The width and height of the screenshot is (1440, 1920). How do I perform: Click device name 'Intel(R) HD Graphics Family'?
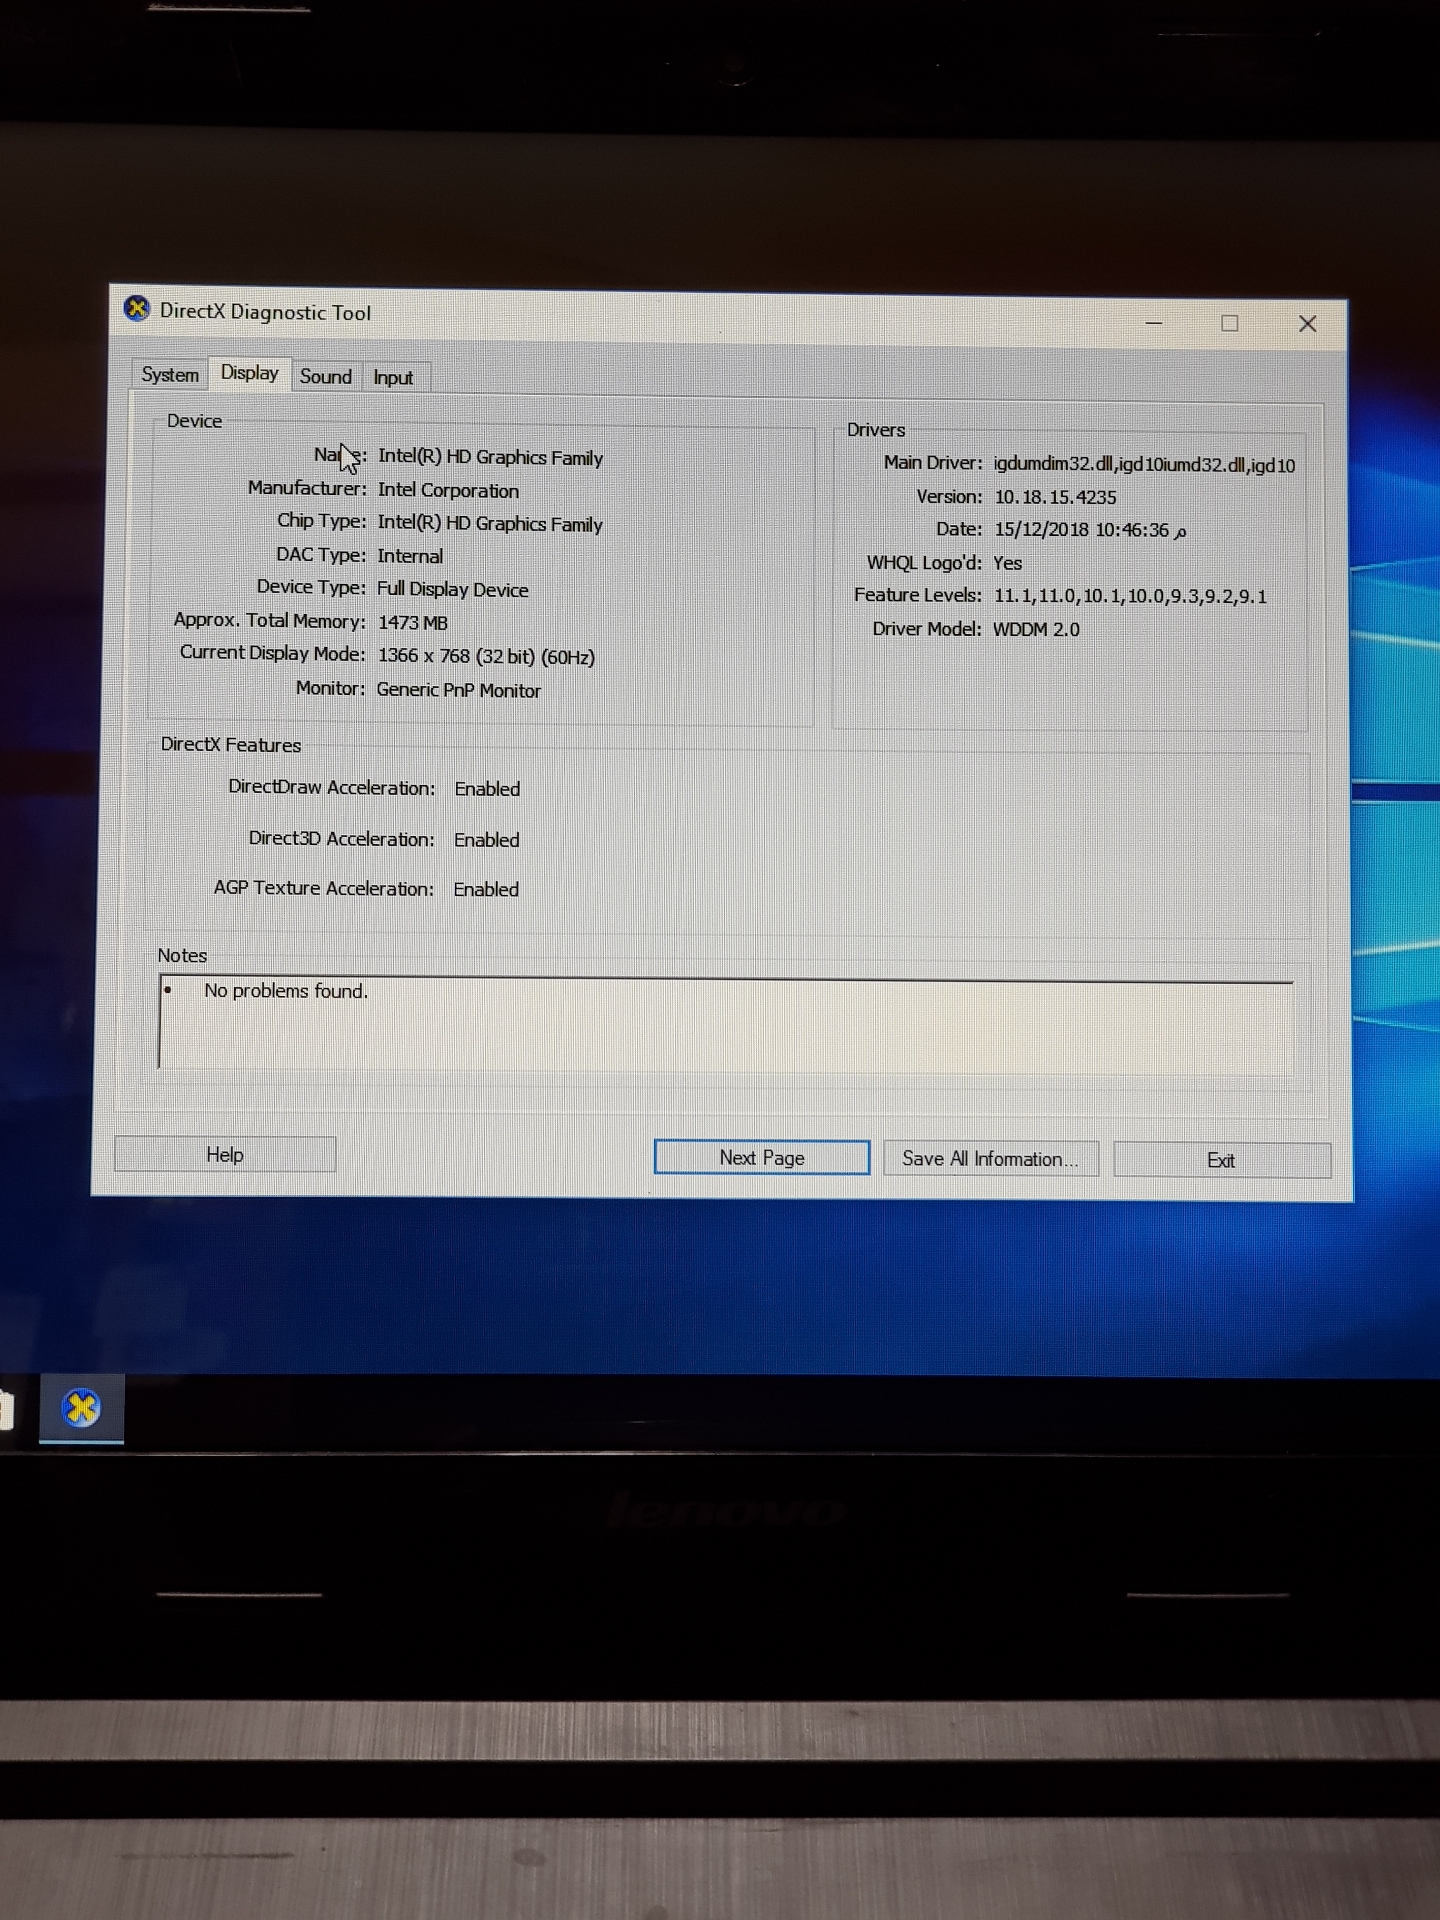(490, 457)
